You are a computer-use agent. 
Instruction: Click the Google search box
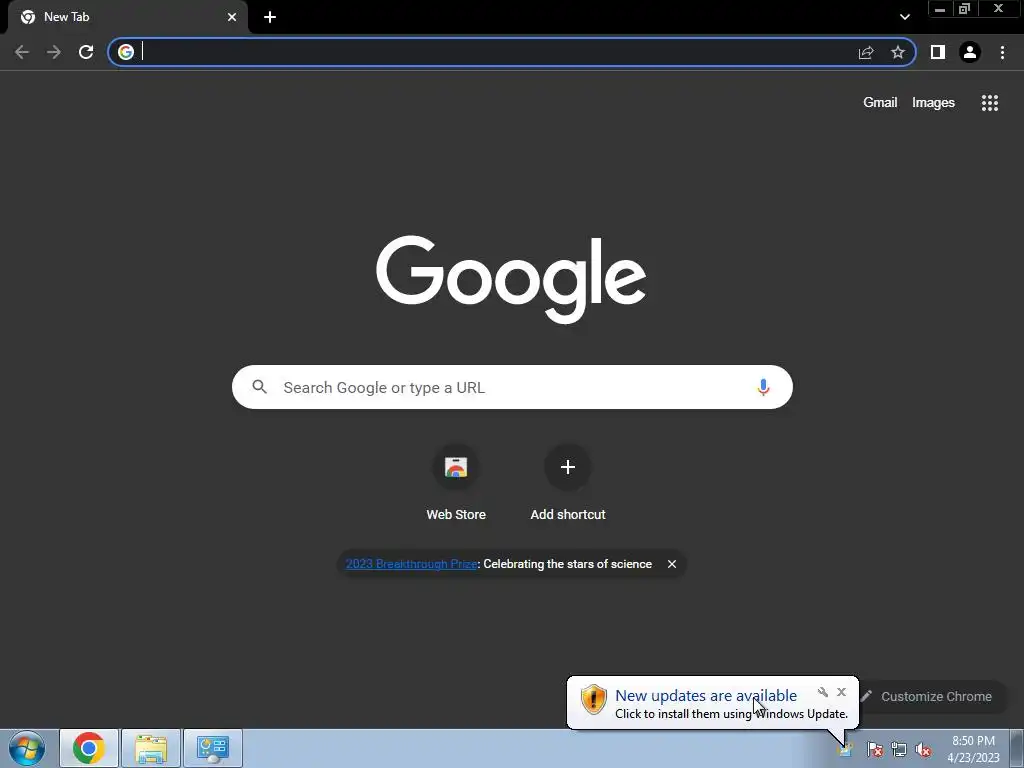[512, 387]
